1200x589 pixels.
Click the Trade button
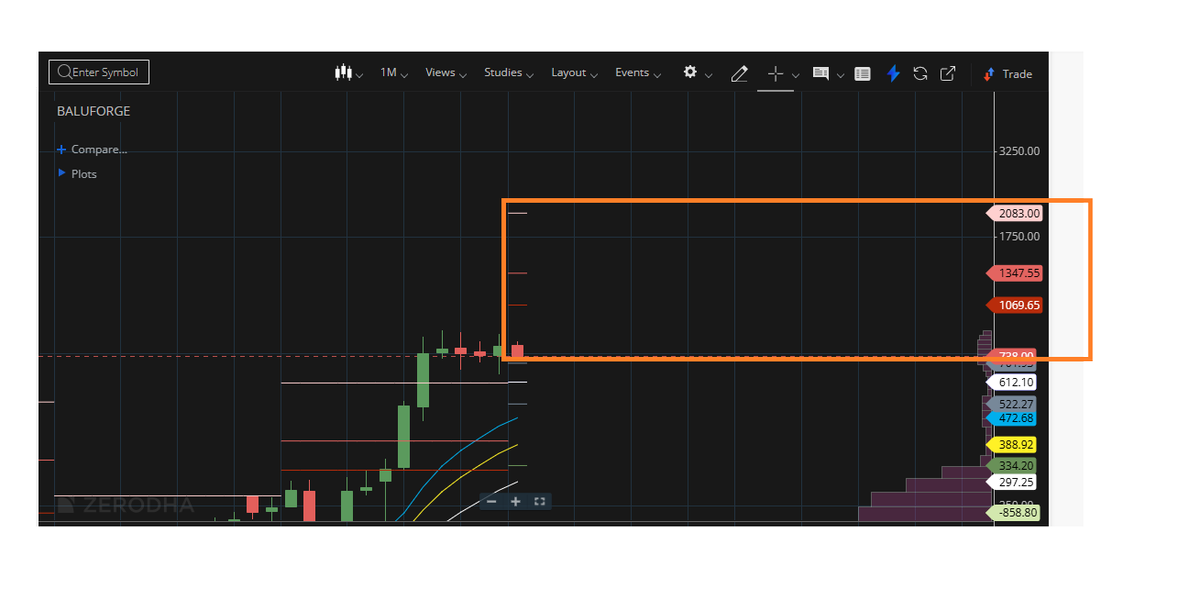pos(1008,73)
